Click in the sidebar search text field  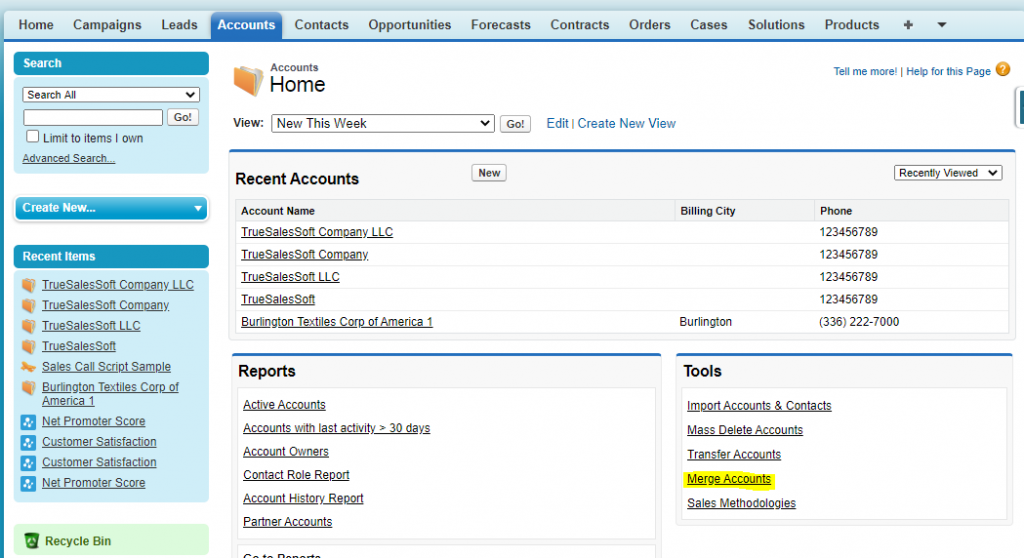click(x=92, y=117)
